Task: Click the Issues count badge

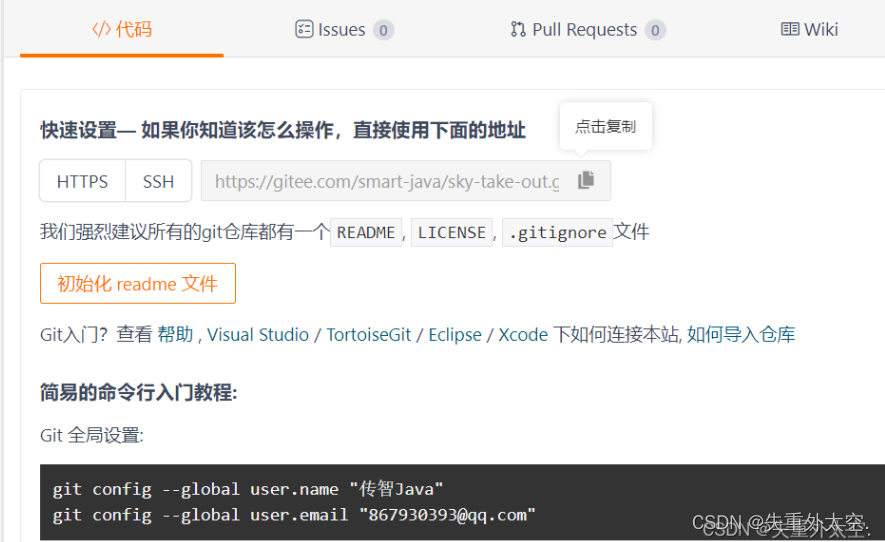Action: (x=383, y=30)
